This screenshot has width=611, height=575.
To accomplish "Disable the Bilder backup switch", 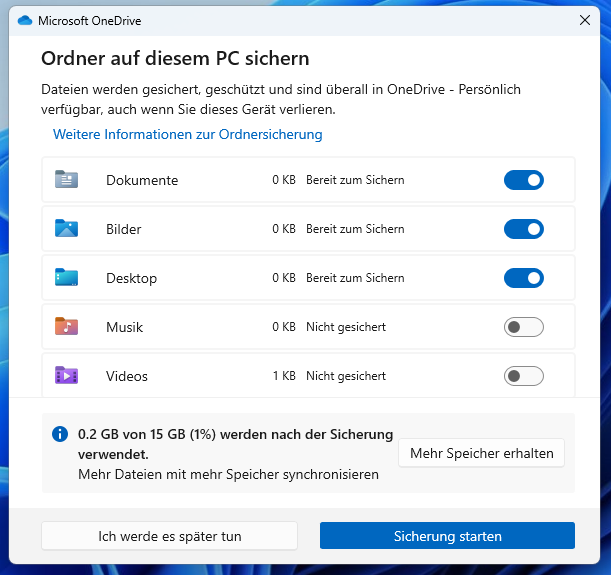I will (524, 229).
